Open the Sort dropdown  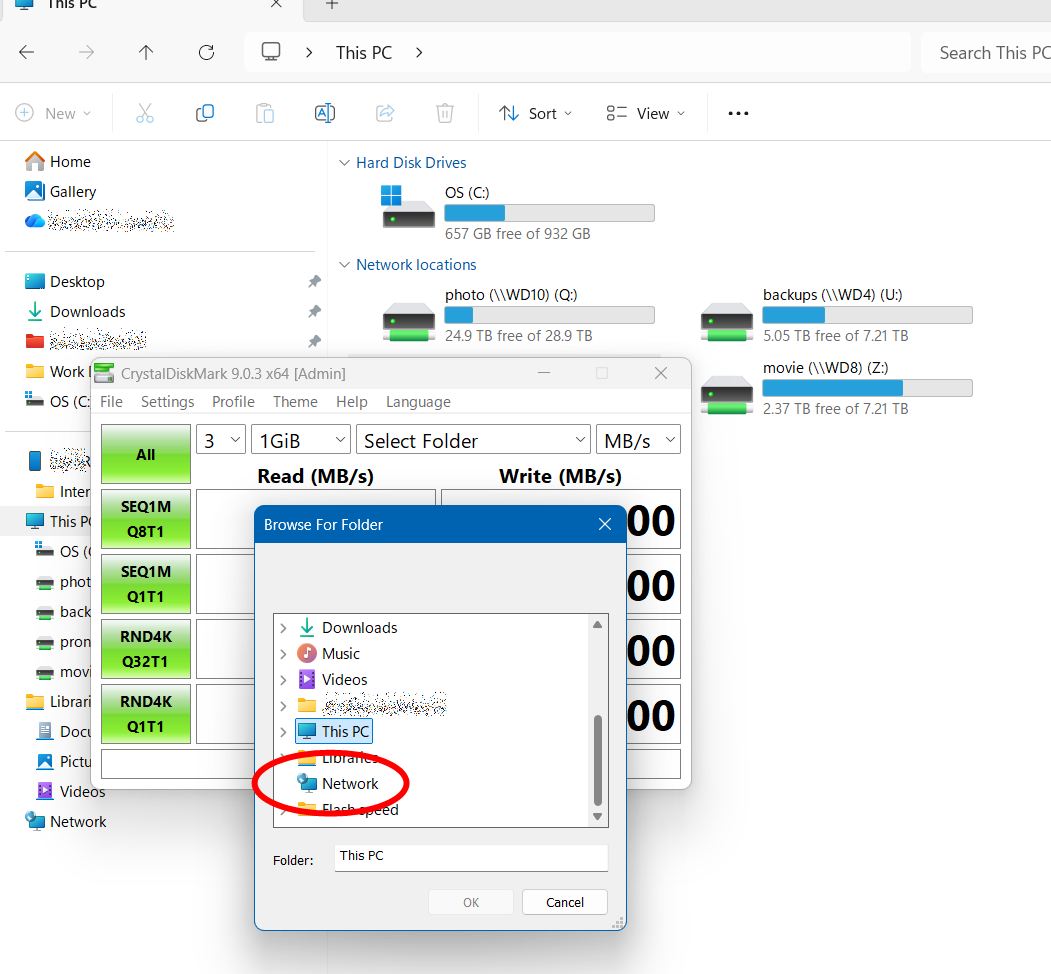(x=535, y=113)
